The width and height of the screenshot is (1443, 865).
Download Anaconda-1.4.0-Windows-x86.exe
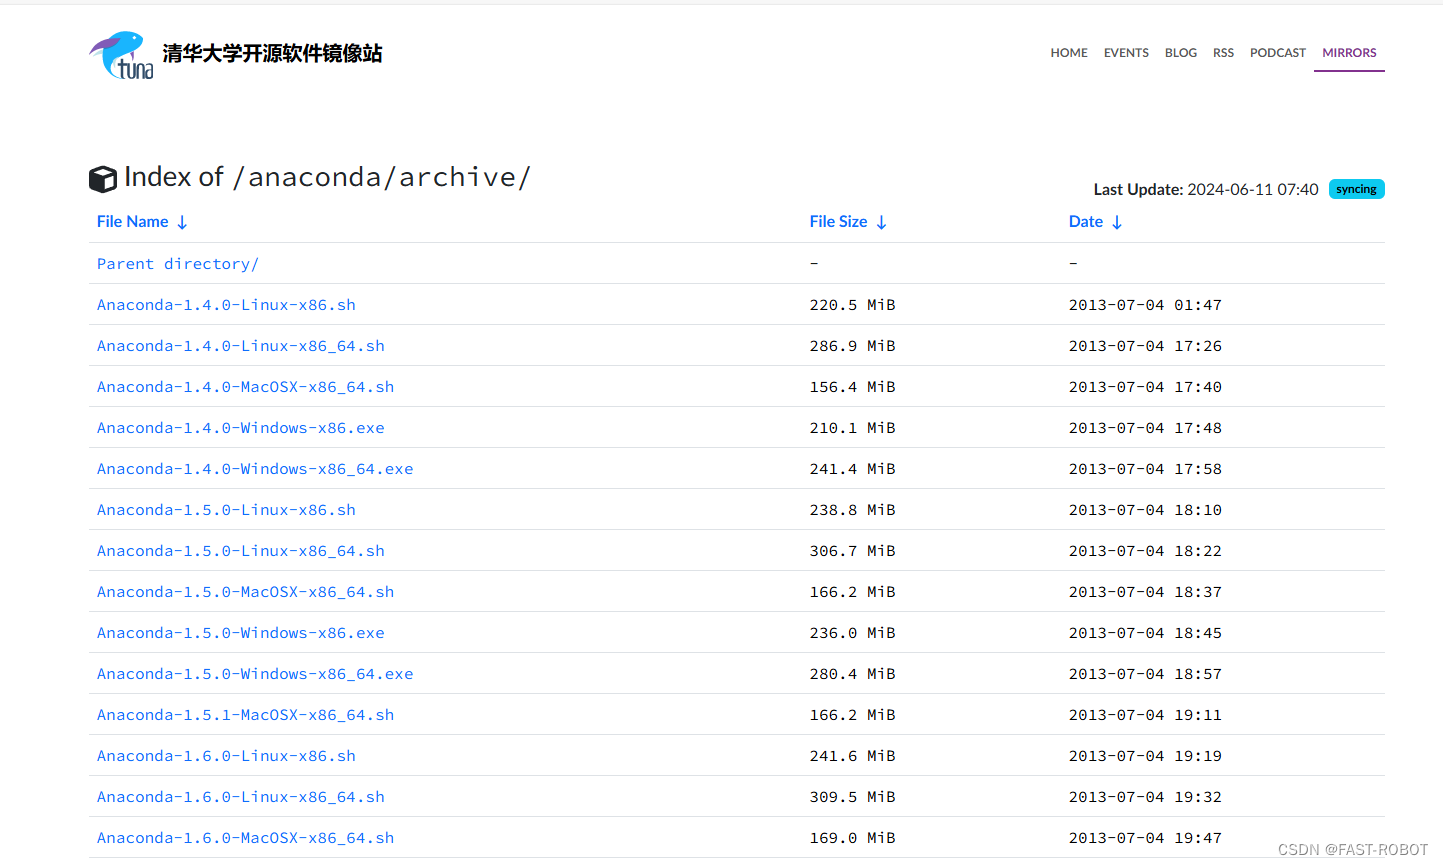click(x=241, y=428)
